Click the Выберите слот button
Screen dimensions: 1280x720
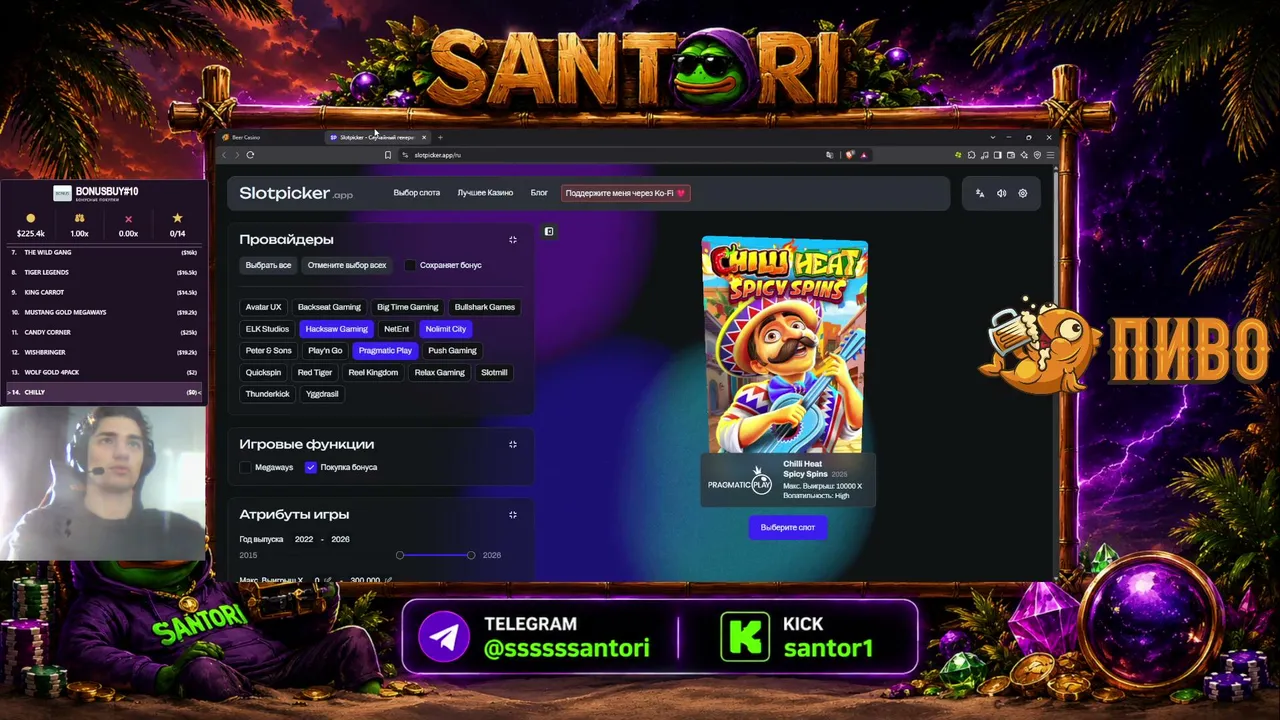[x=788, y=527]
